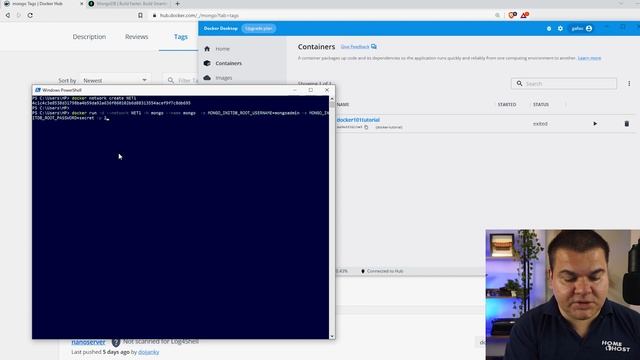Click the zoom magnifier icon in address bar
Image resolution: width=640 pixels, height=360 pixels.
pyautogui.click(x=498, y=15)
